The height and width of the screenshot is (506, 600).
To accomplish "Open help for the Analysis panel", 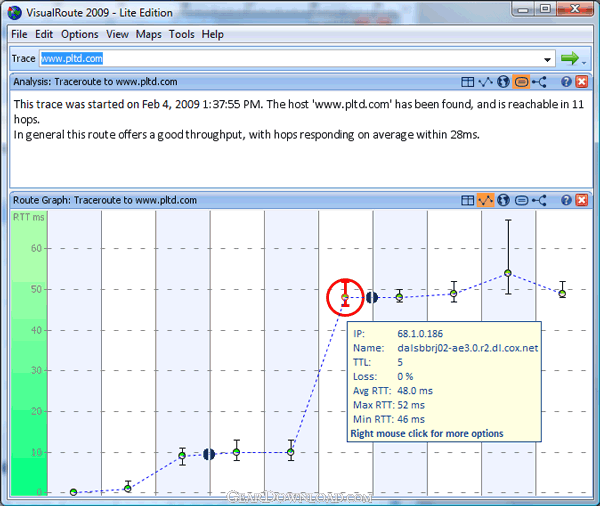I will point(566,82).
